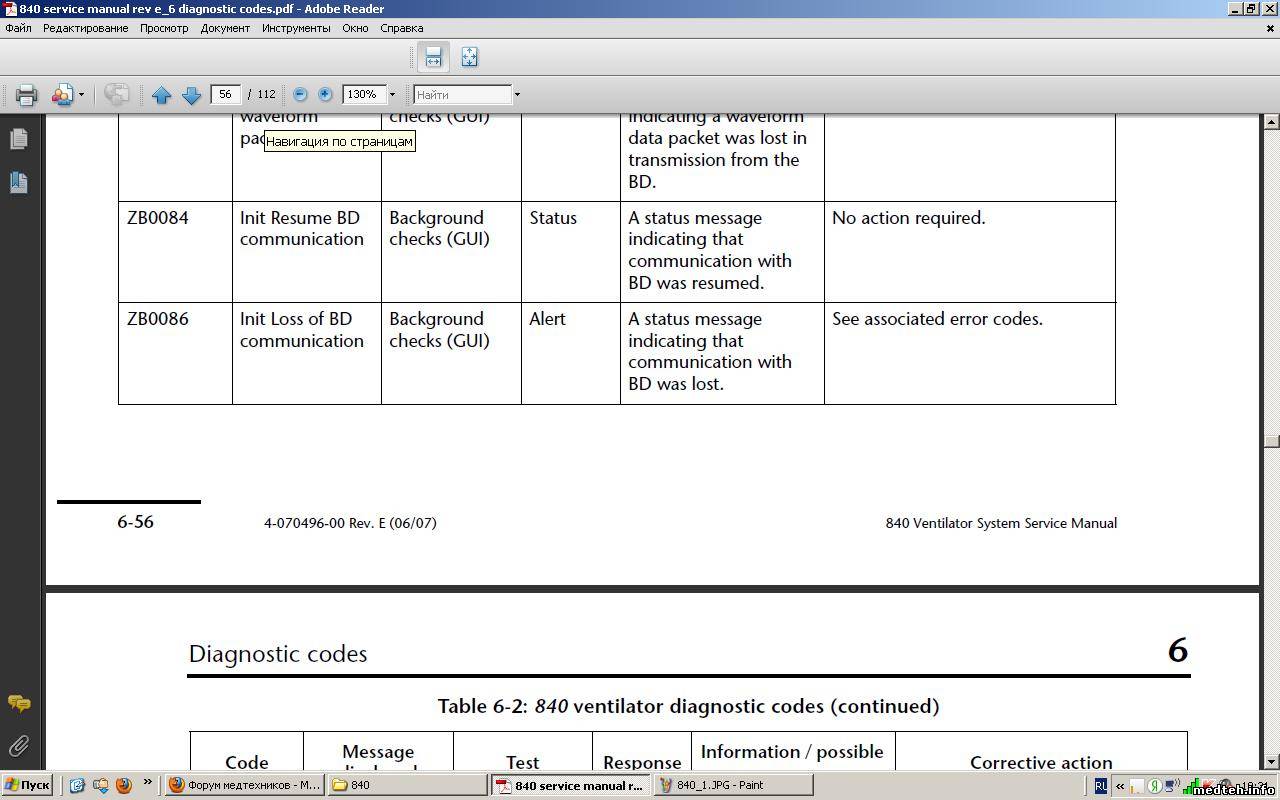This screenshot has height=800, width=1280.
Task: Open the Pages thumbnails panel
Action: point(18,139)
